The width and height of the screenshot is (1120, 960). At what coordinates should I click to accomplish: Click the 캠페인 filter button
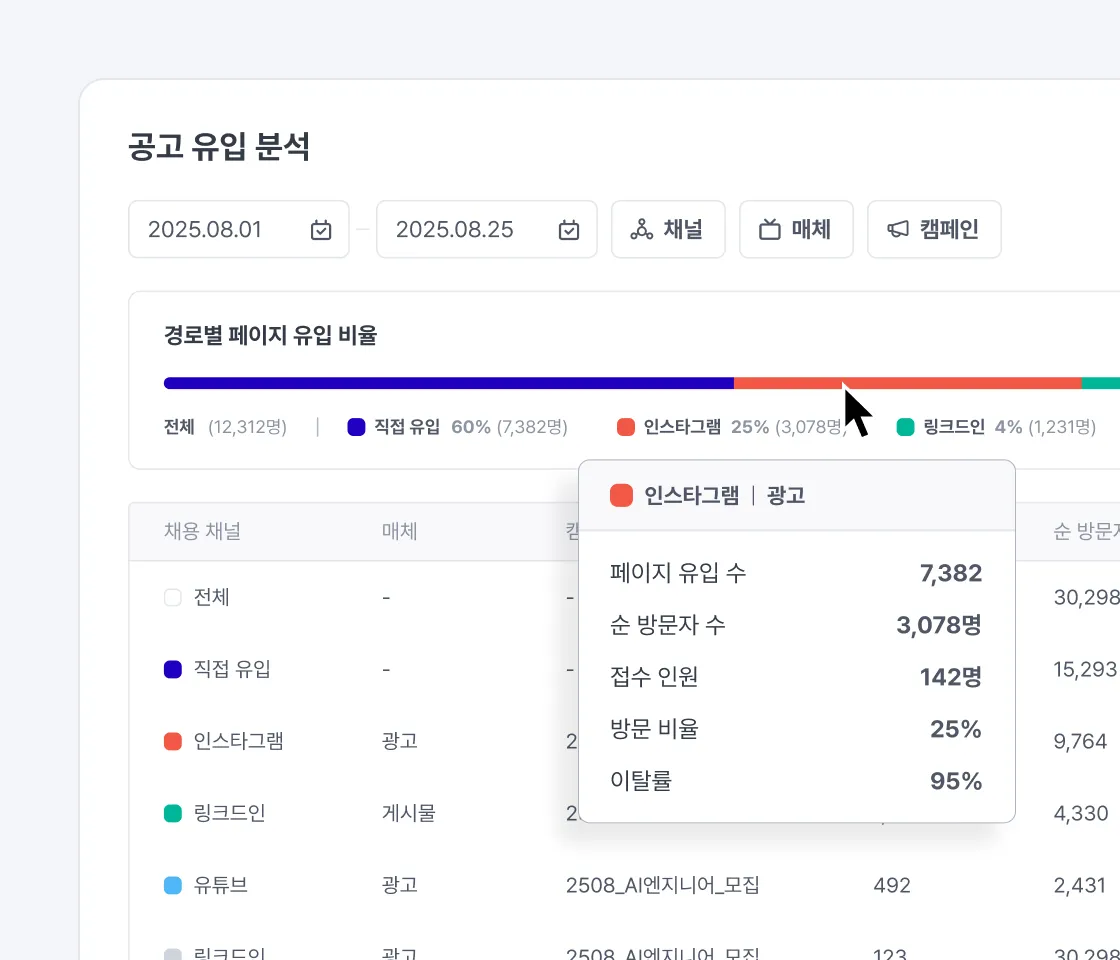[934, 229]
